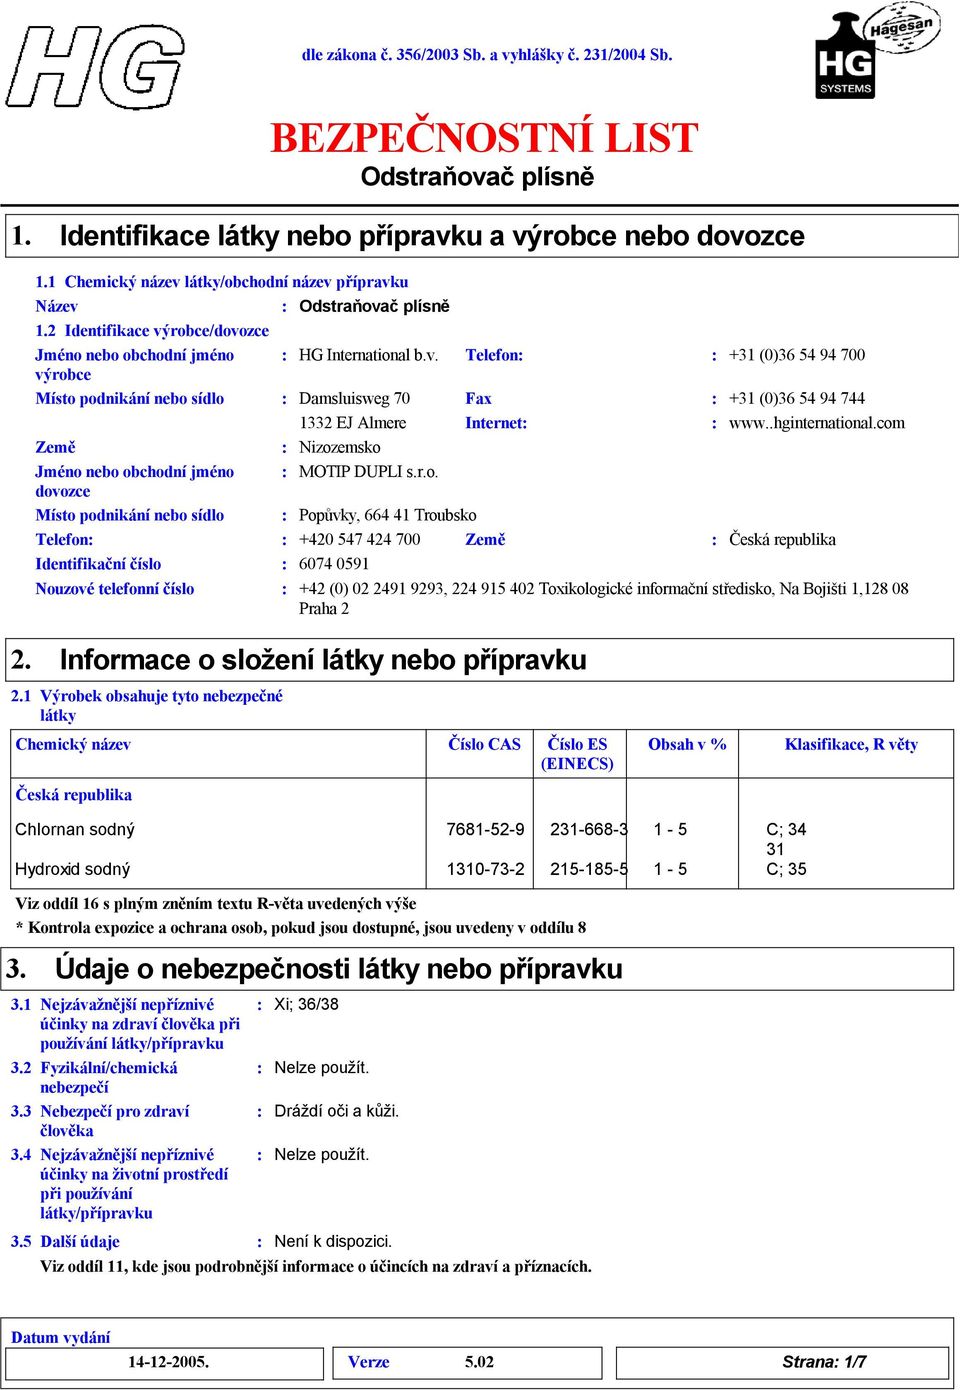
Task: Click column header 'Číslo ES (EINECS)'
Action: pyautogui.click(x=577, y=754)
